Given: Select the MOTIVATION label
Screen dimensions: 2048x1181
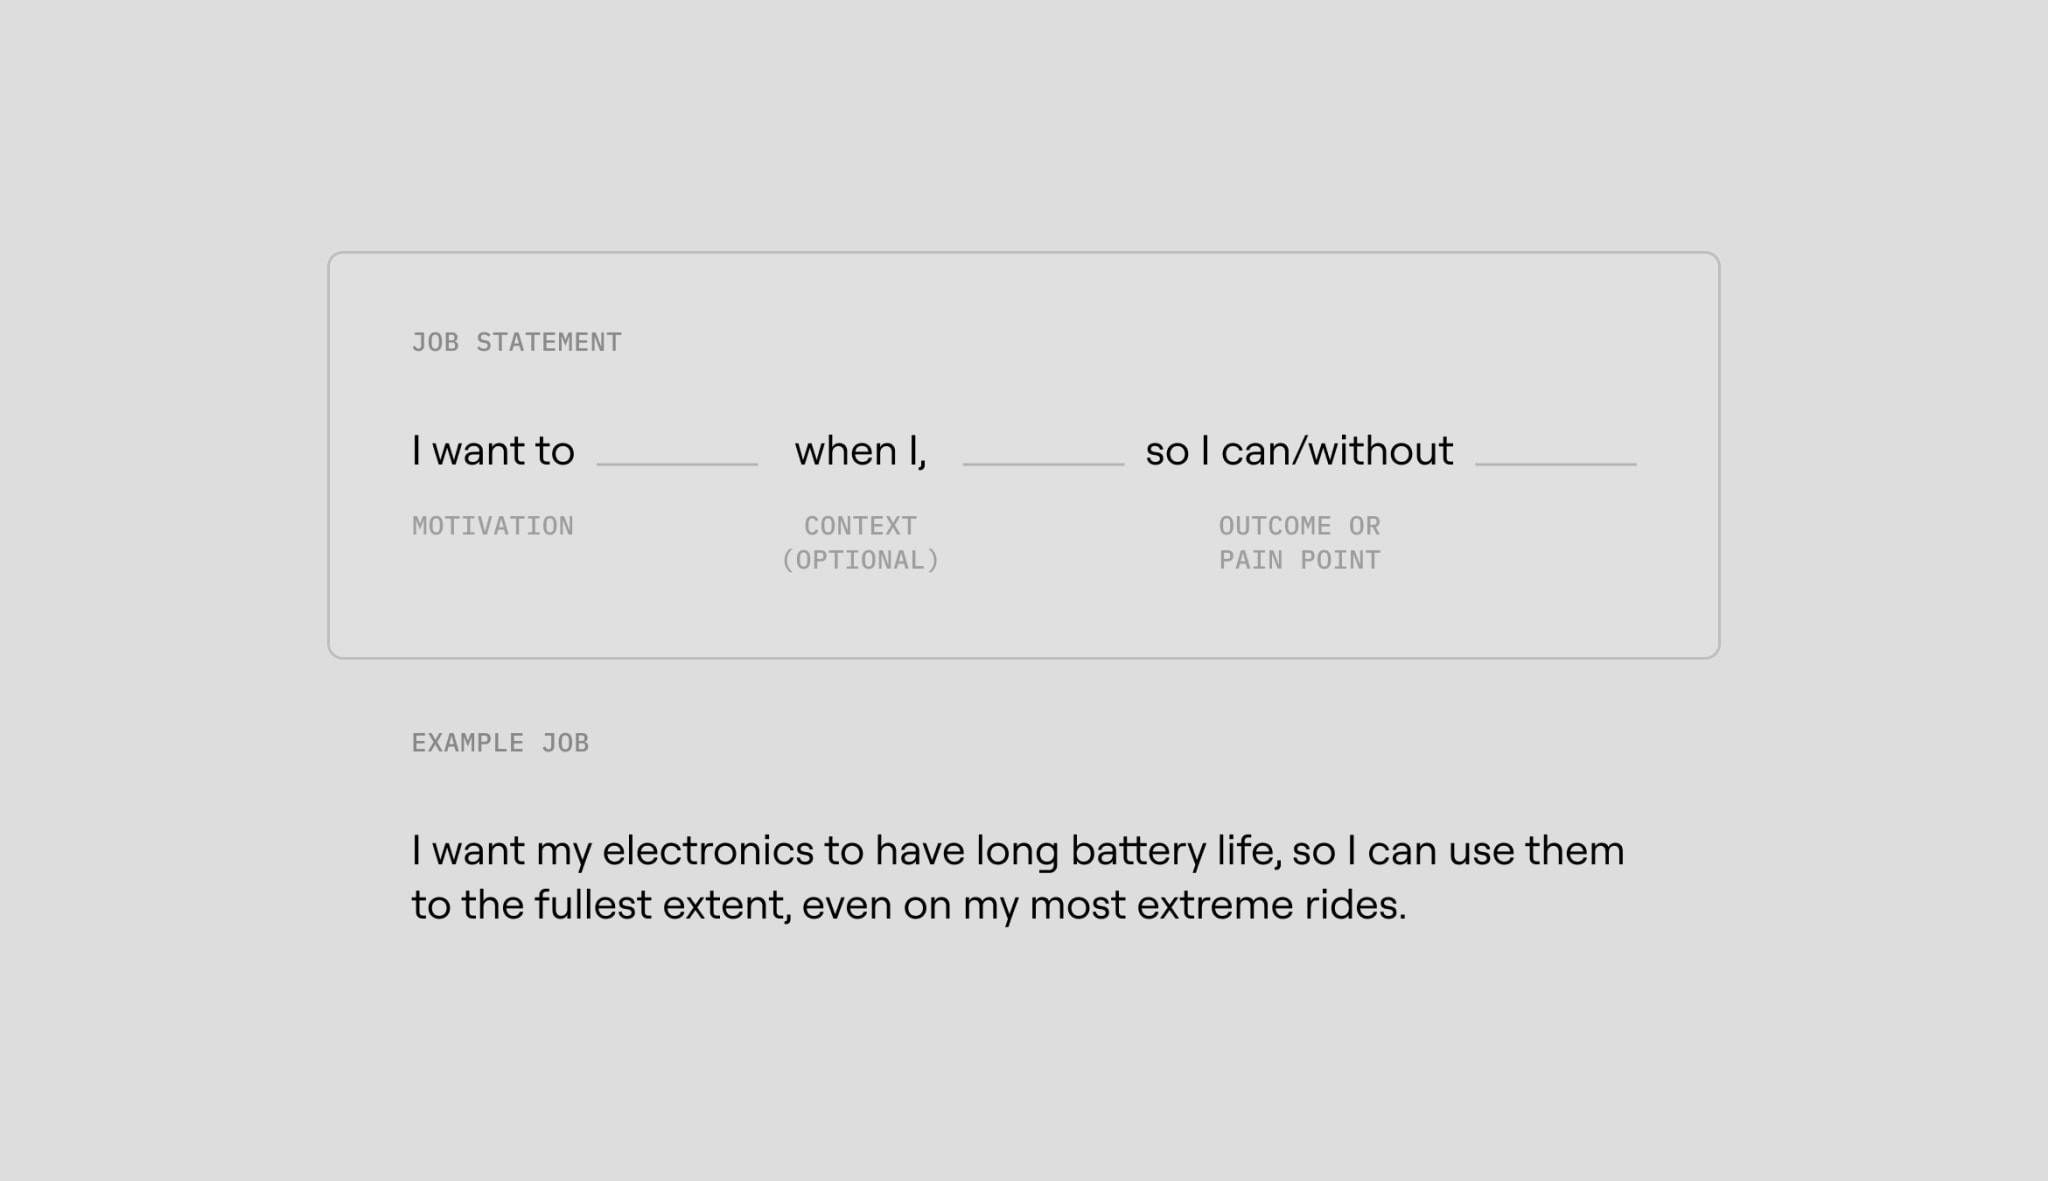Looking at the screenshot, I should coord(493,526).
